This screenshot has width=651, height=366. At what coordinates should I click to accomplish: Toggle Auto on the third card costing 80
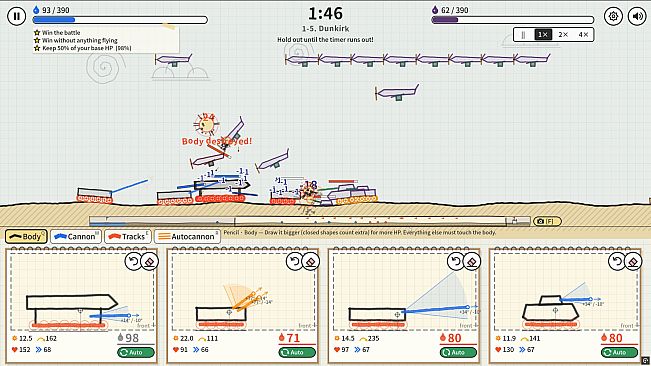coord(458,353)
